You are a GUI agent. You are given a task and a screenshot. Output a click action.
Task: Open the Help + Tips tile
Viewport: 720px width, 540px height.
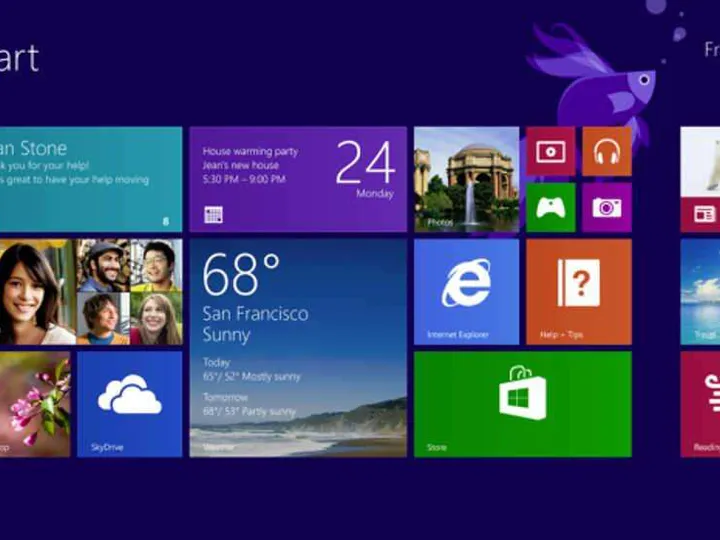579,292
